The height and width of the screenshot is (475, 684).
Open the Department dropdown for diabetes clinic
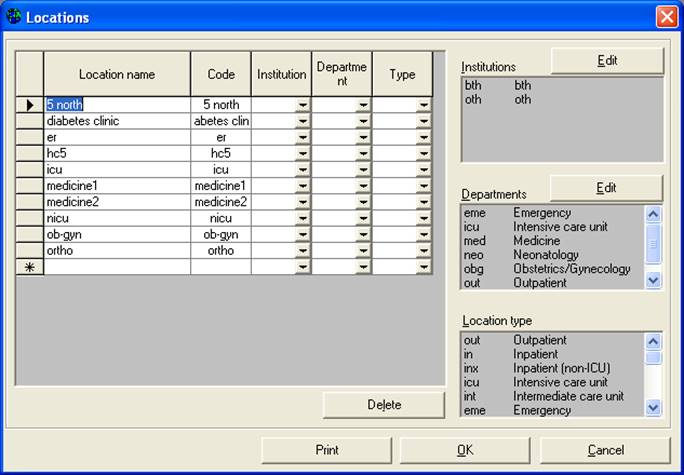tap(363, 121)
